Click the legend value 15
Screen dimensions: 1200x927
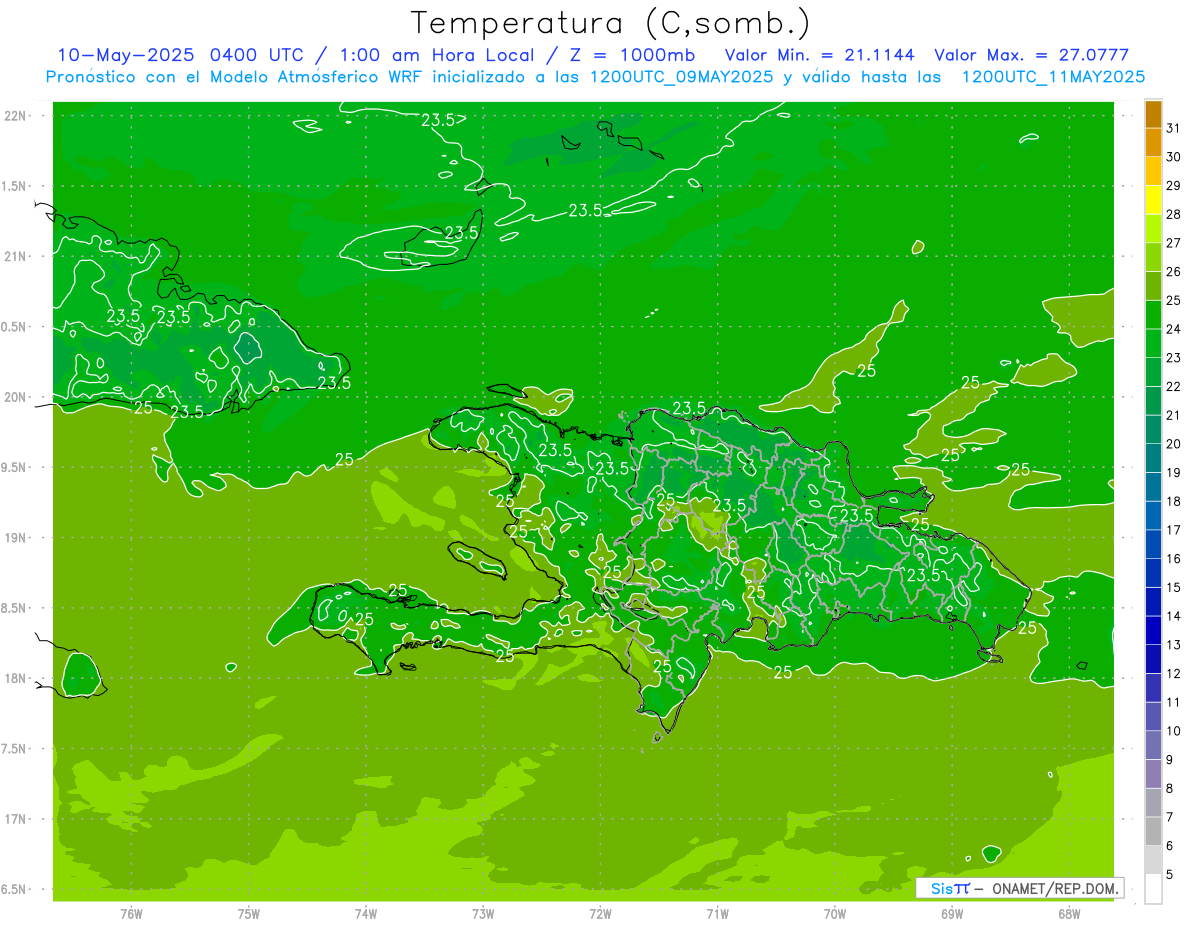[x=1174, y=587]
